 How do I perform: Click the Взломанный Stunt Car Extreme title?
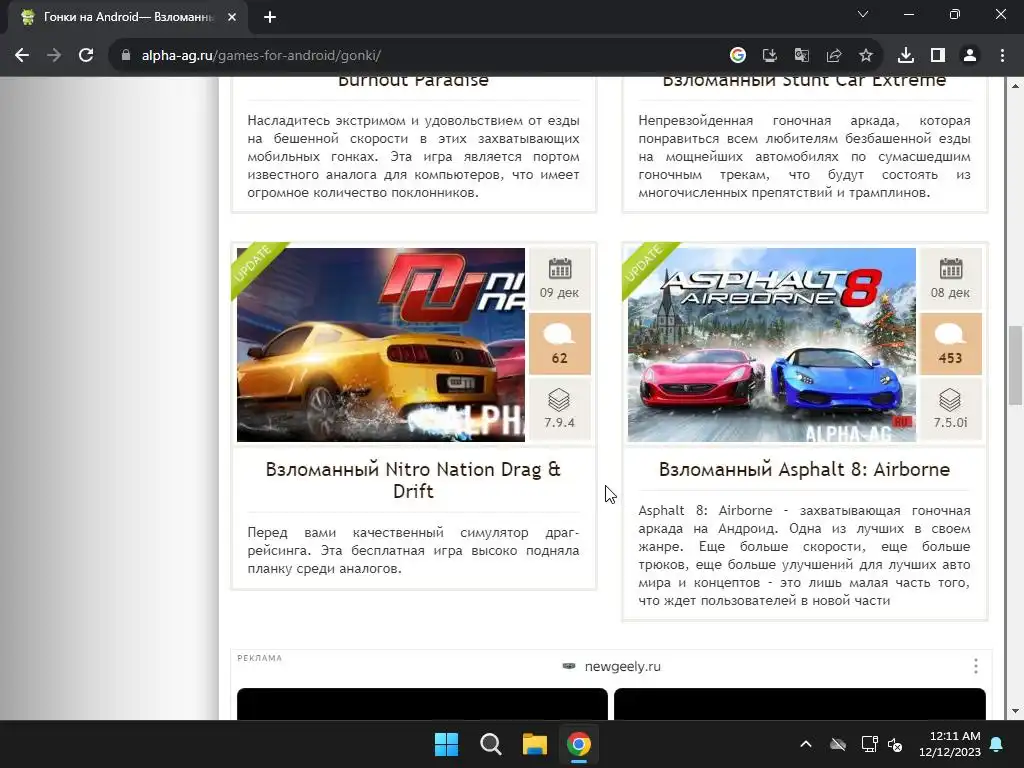804,81
